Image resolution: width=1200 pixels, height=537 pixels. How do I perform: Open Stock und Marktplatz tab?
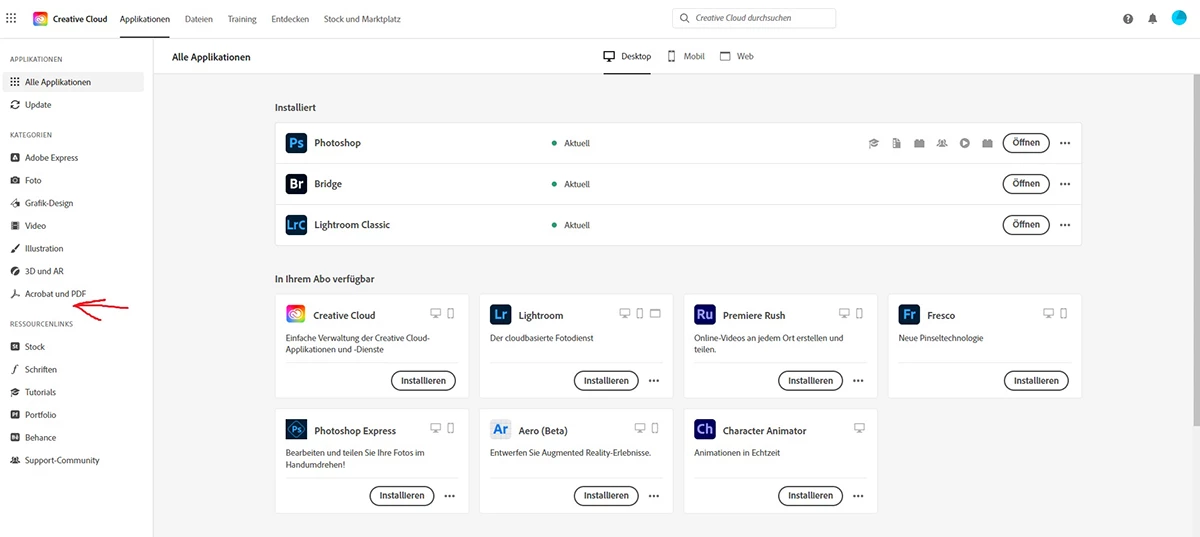point(362,19)
